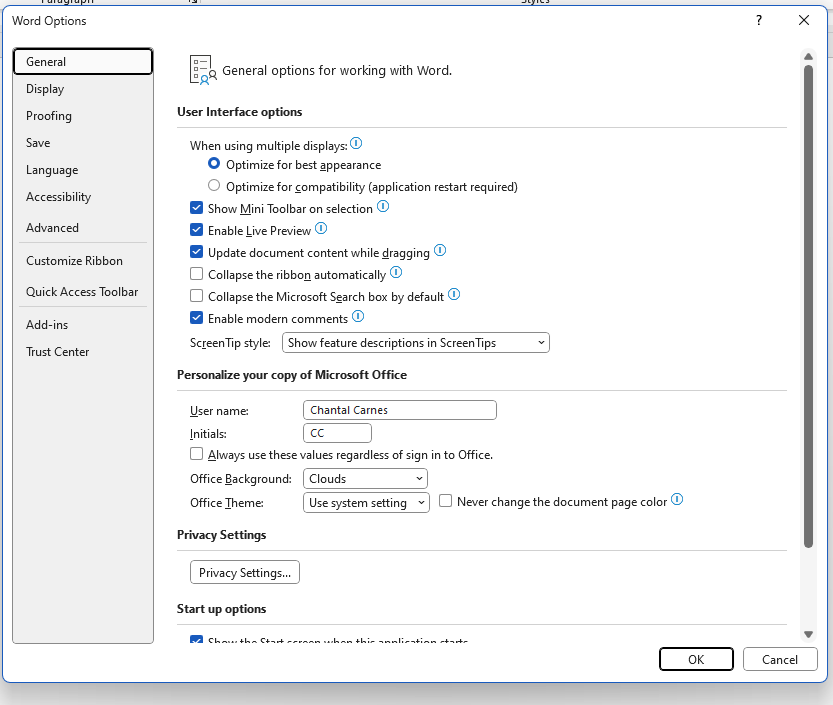
Task: Click Cancel to discard changes
Action: pos(780,659)
